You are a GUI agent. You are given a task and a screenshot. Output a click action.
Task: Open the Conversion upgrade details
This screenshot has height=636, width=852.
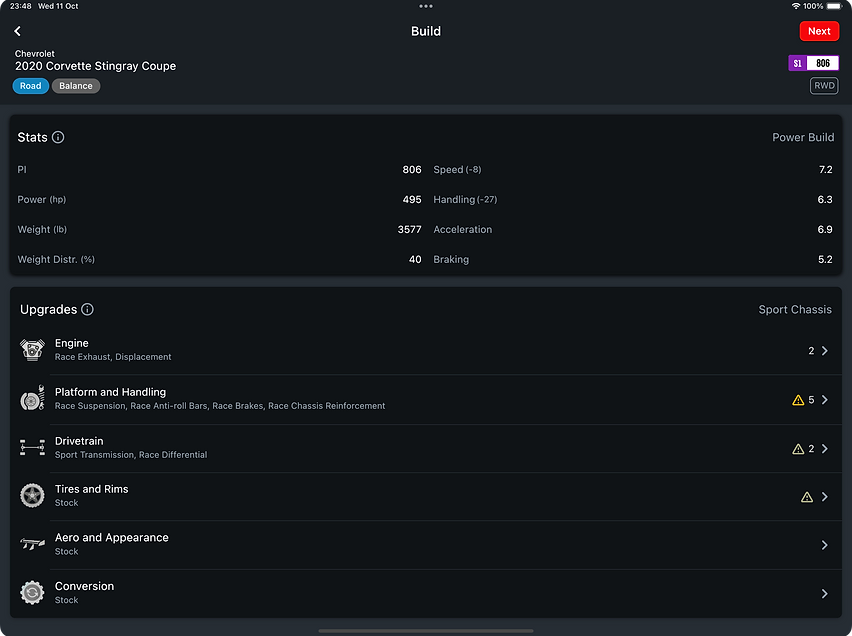coord(824,592)
